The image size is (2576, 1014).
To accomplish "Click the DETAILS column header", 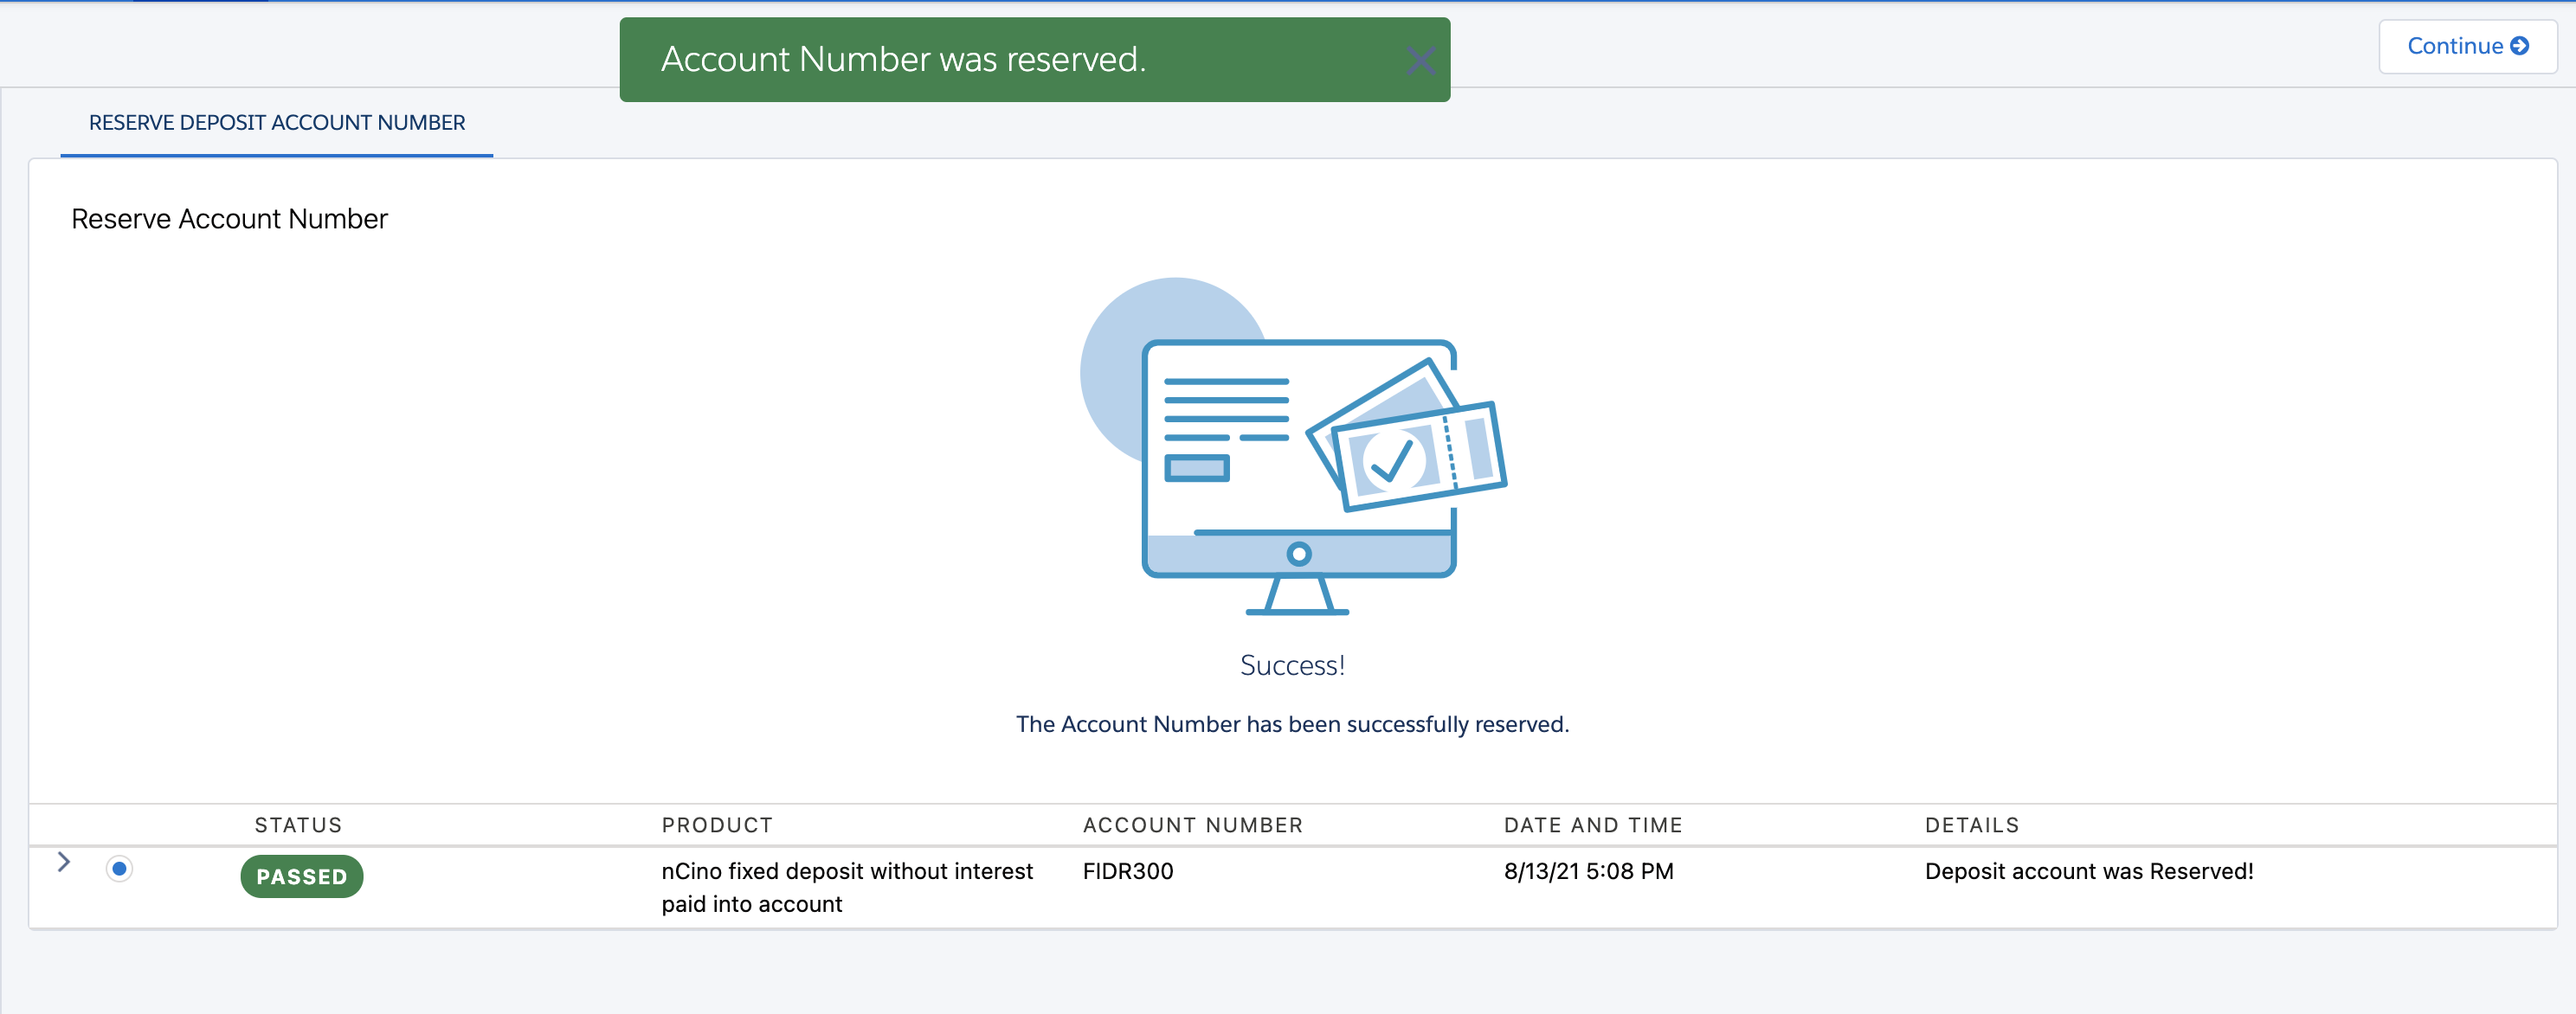I will [1971, 825].
